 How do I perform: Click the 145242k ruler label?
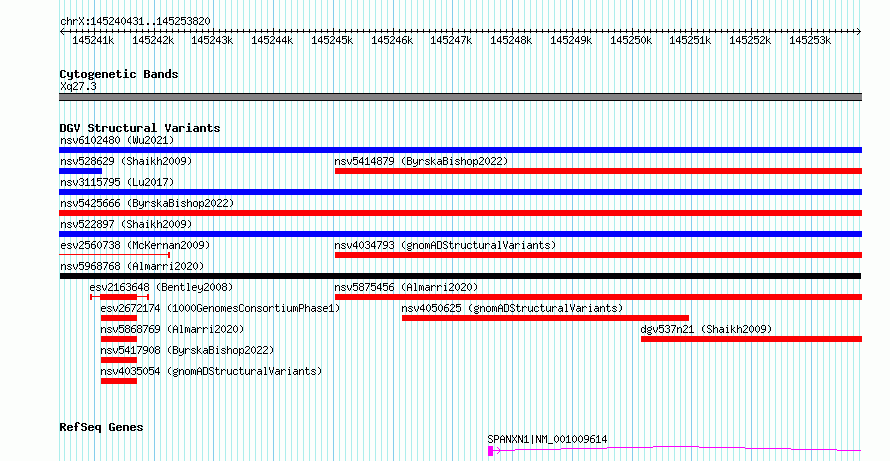(153, 40)
